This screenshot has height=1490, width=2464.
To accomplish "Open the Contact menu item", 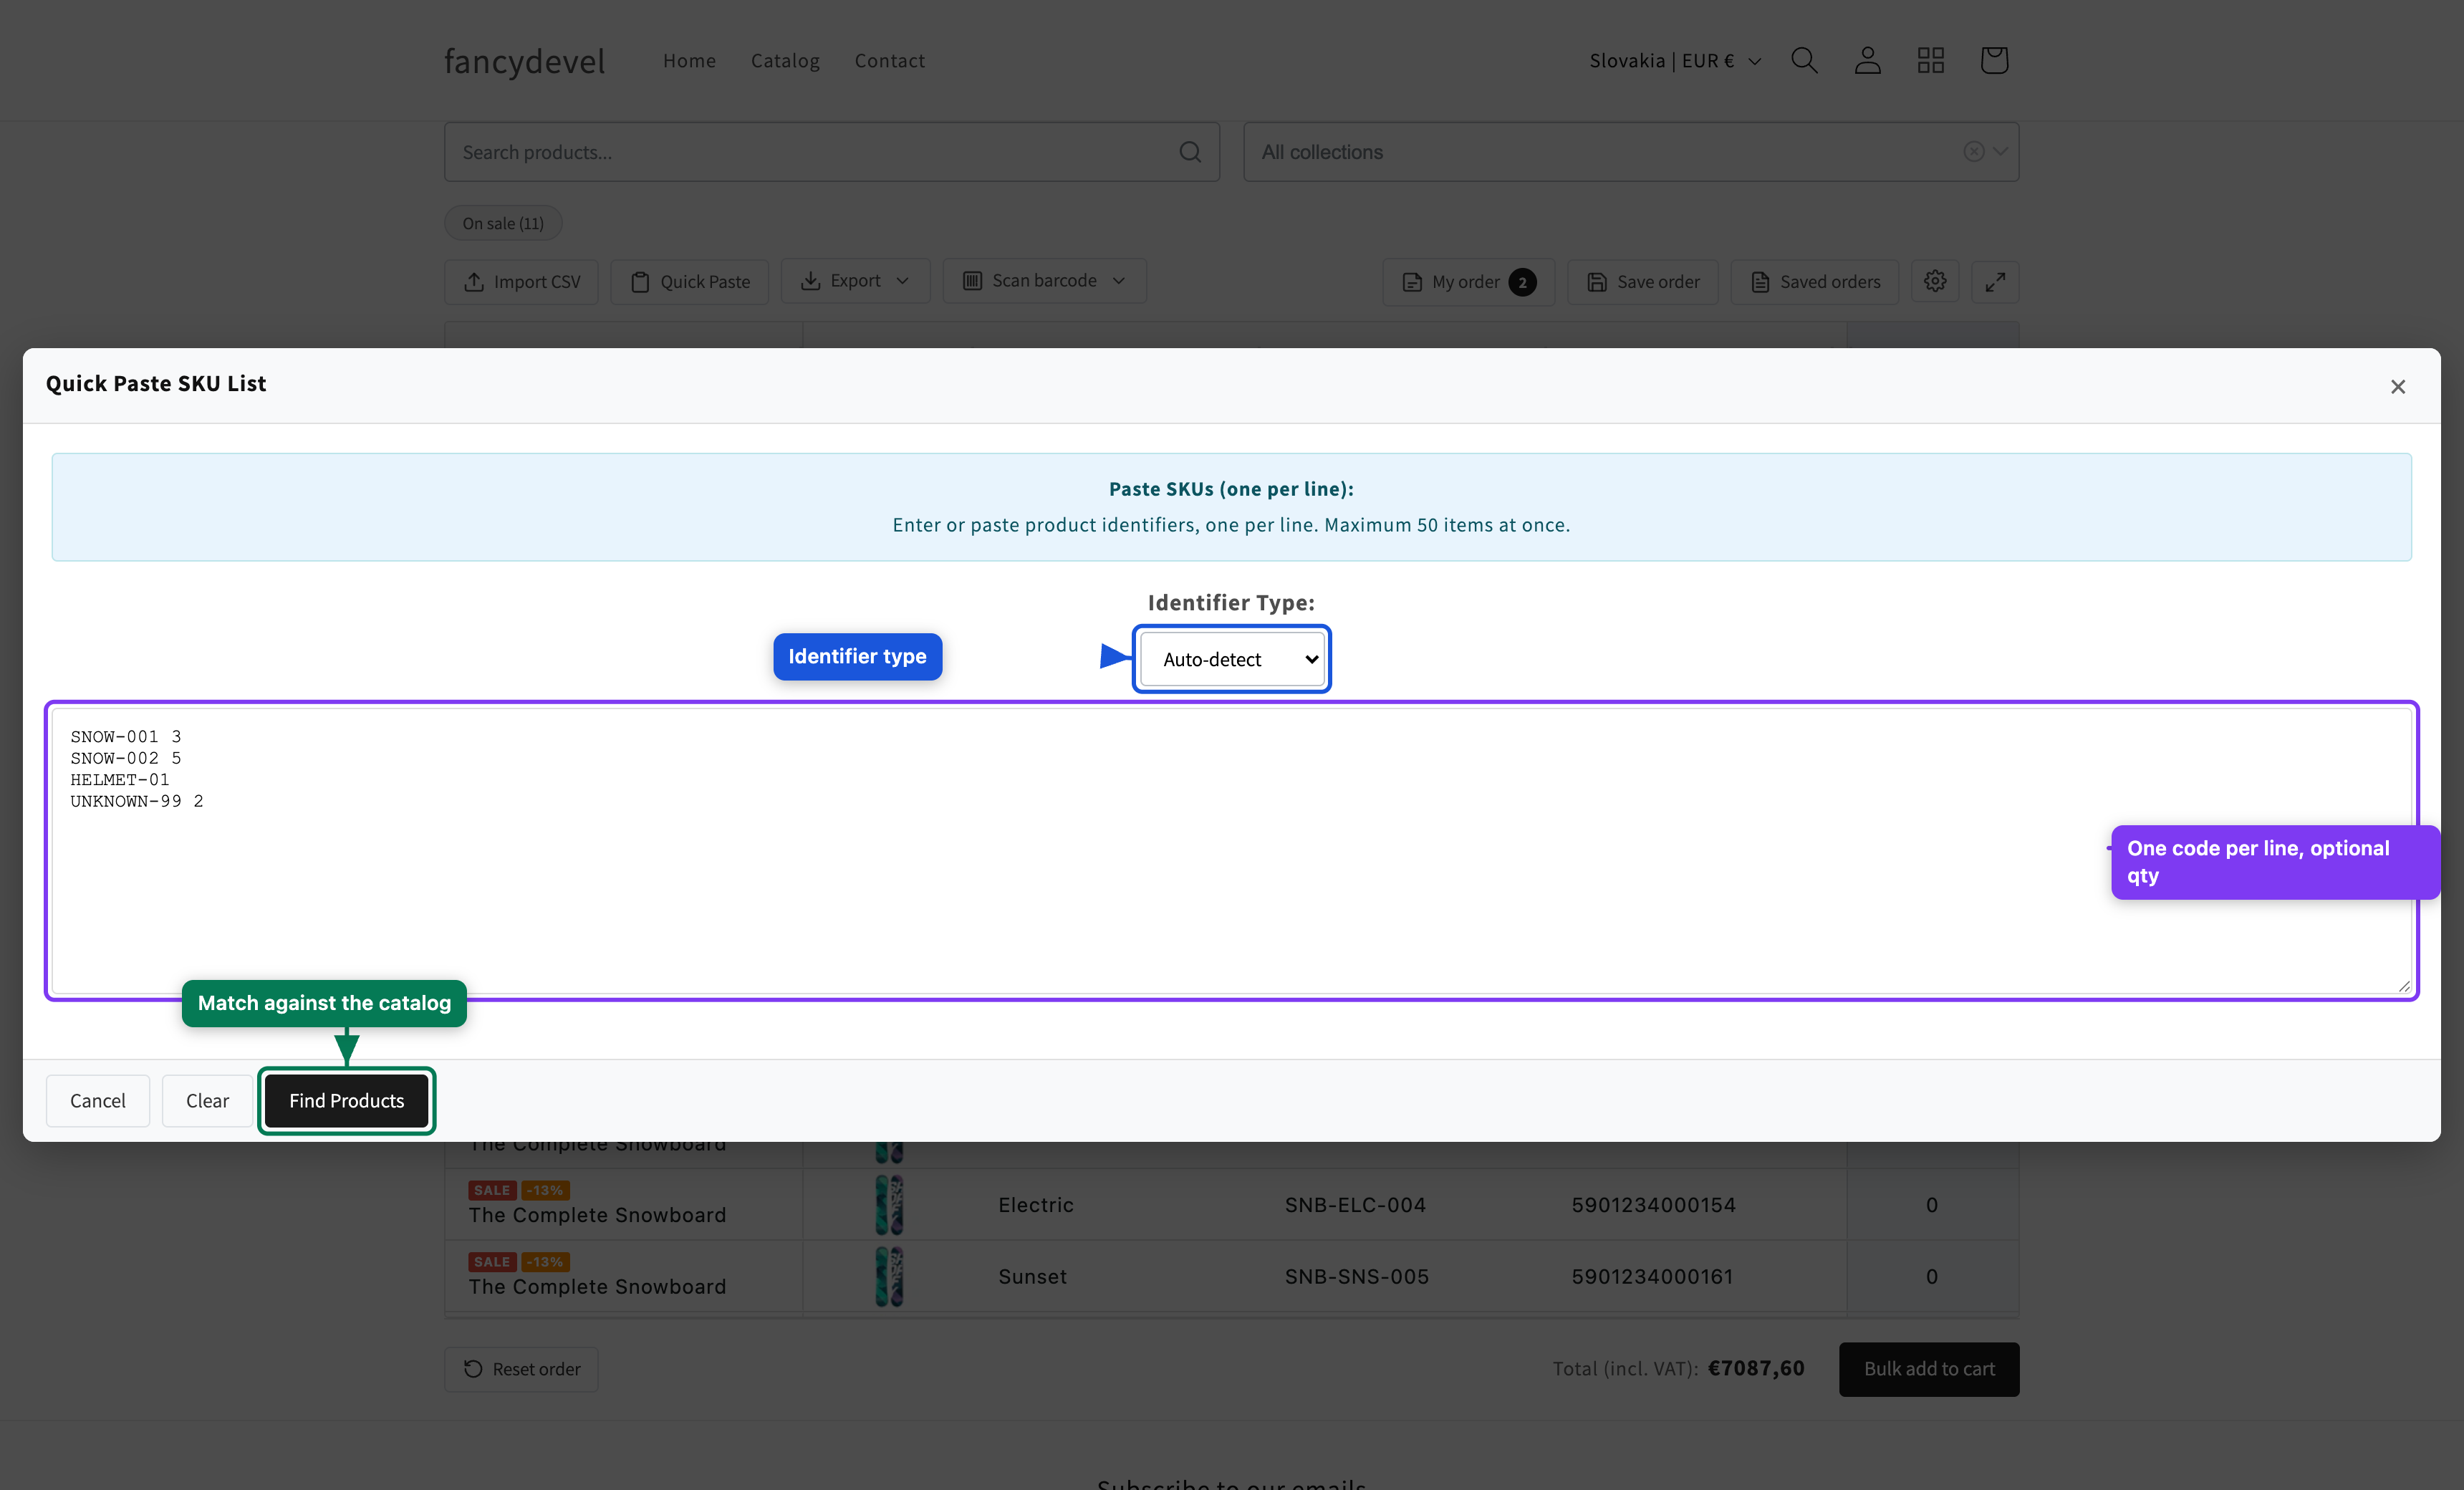I will 889,61.
